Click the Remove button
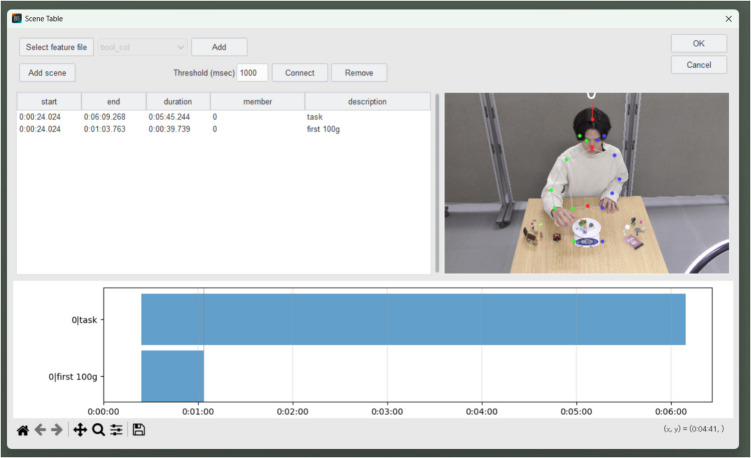 (359, 73)
